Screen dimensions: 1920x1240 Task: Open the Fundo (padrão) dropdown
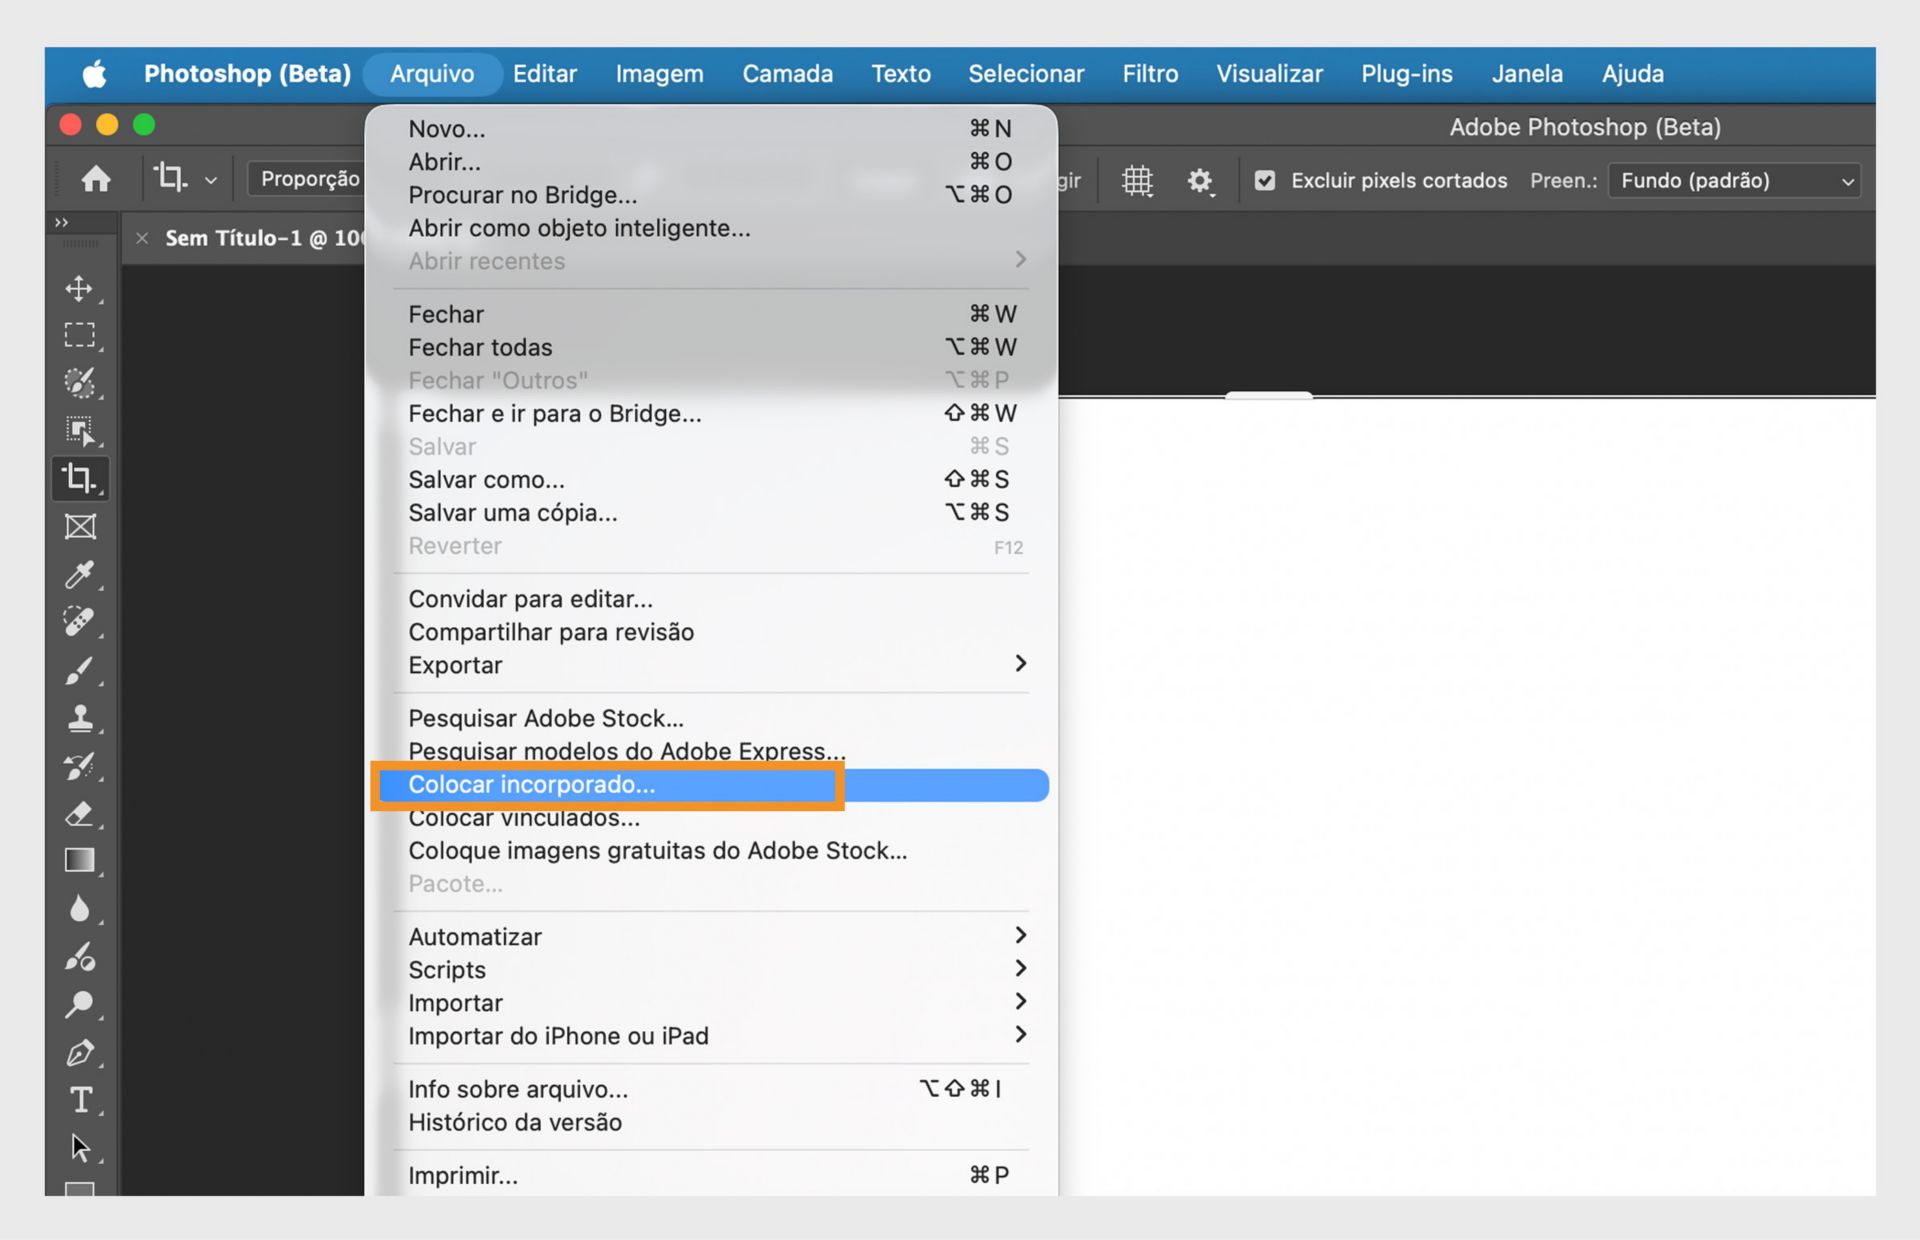click(x=1735, y=180)
